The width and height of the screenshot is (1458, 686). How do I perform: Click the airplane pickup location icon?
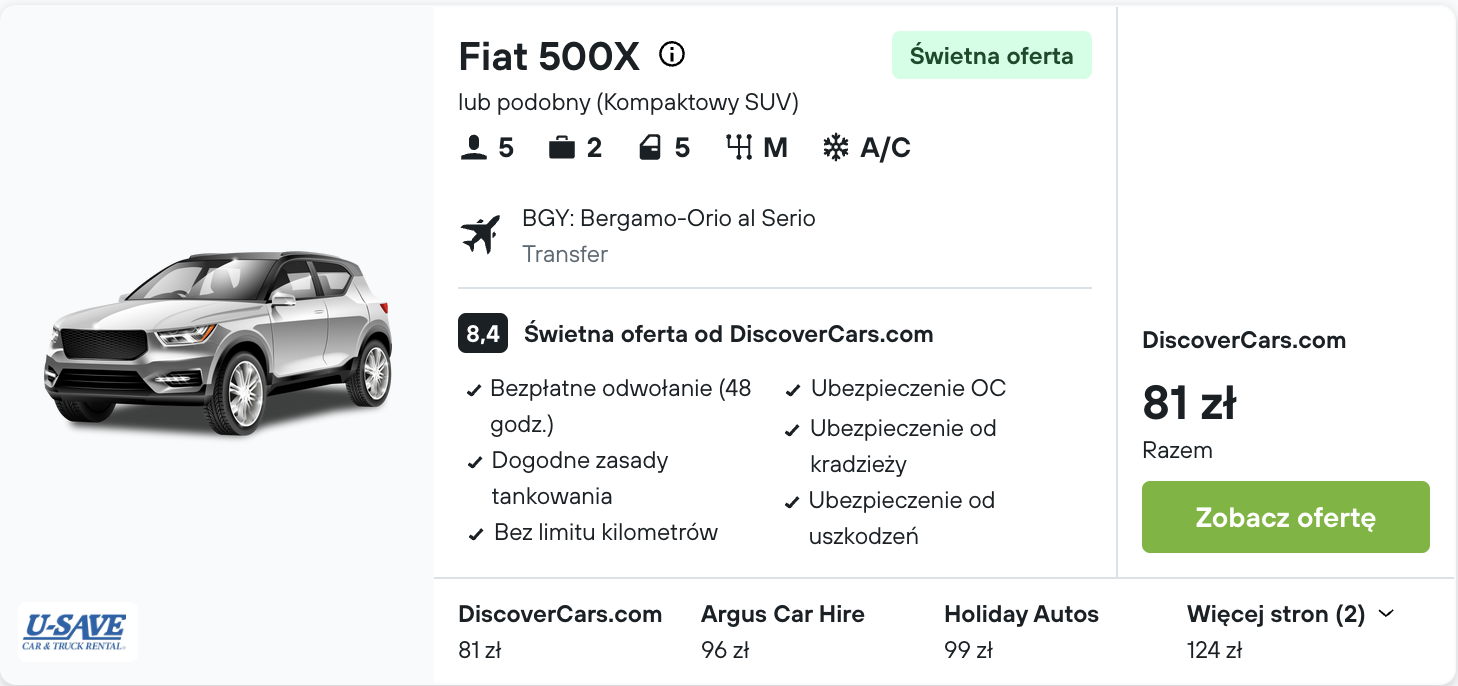point(480,235)
